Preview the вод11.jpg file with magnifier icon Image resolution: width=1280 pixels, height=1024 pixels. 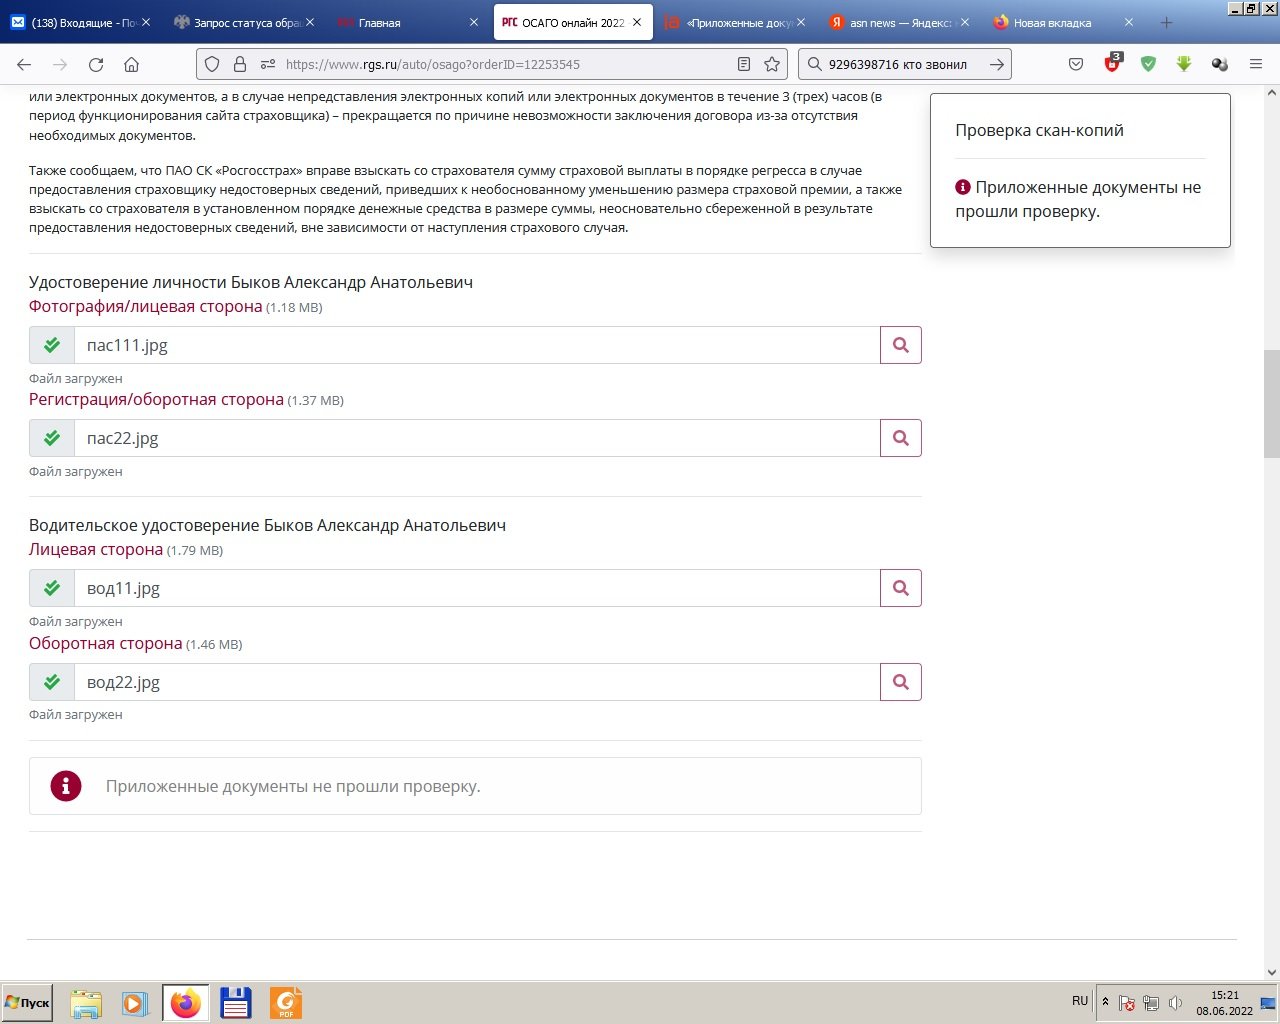pyautogui.click(x=901, y=588)
